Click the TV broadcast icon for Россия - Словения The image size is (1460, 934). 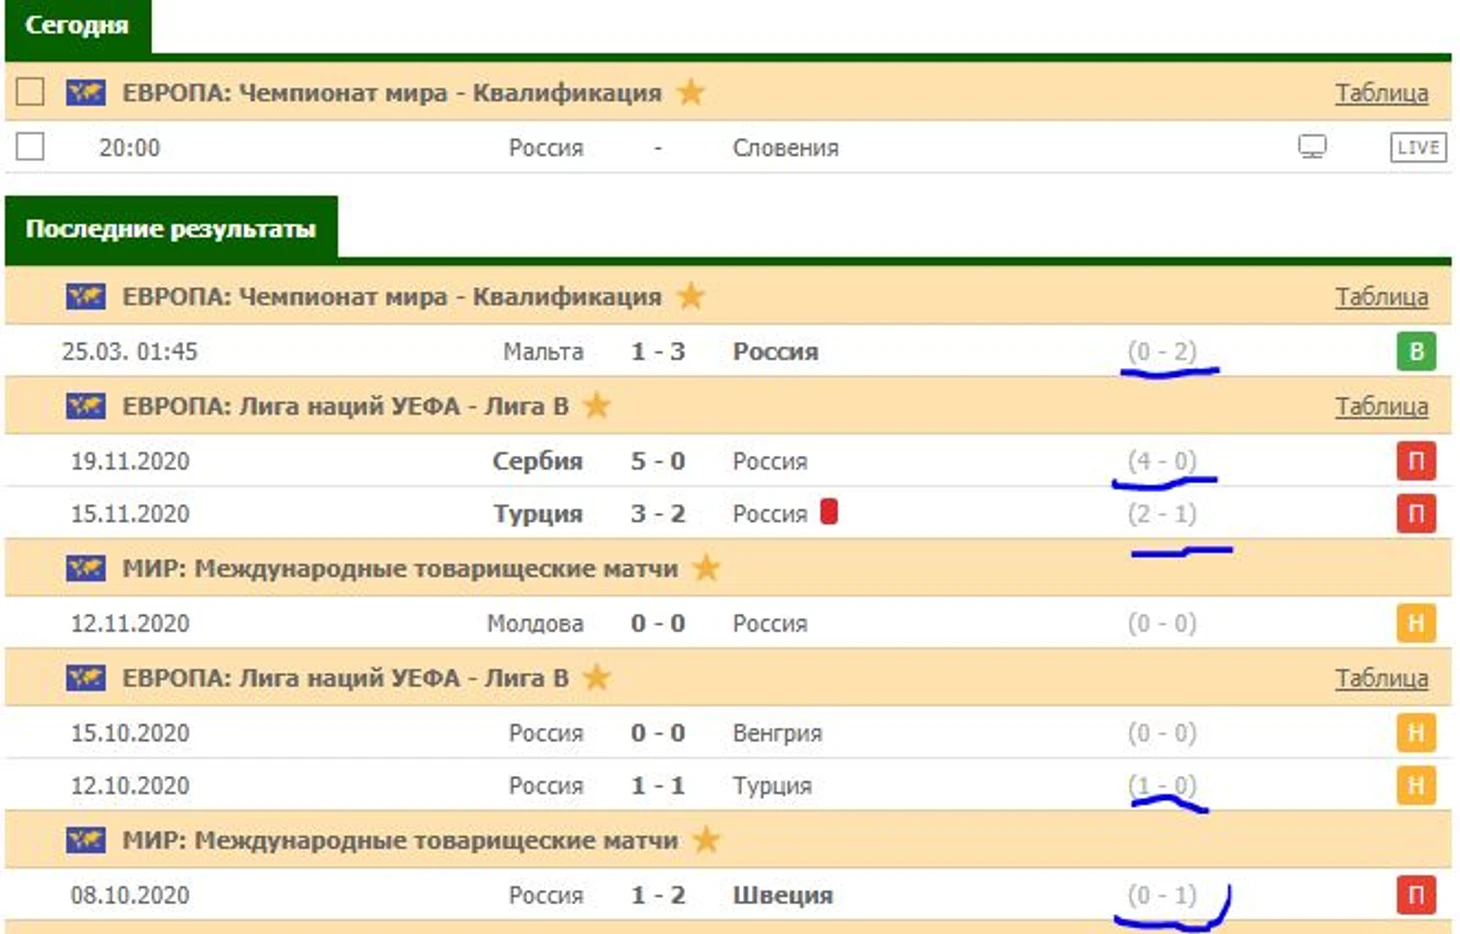click(1312, 147)
